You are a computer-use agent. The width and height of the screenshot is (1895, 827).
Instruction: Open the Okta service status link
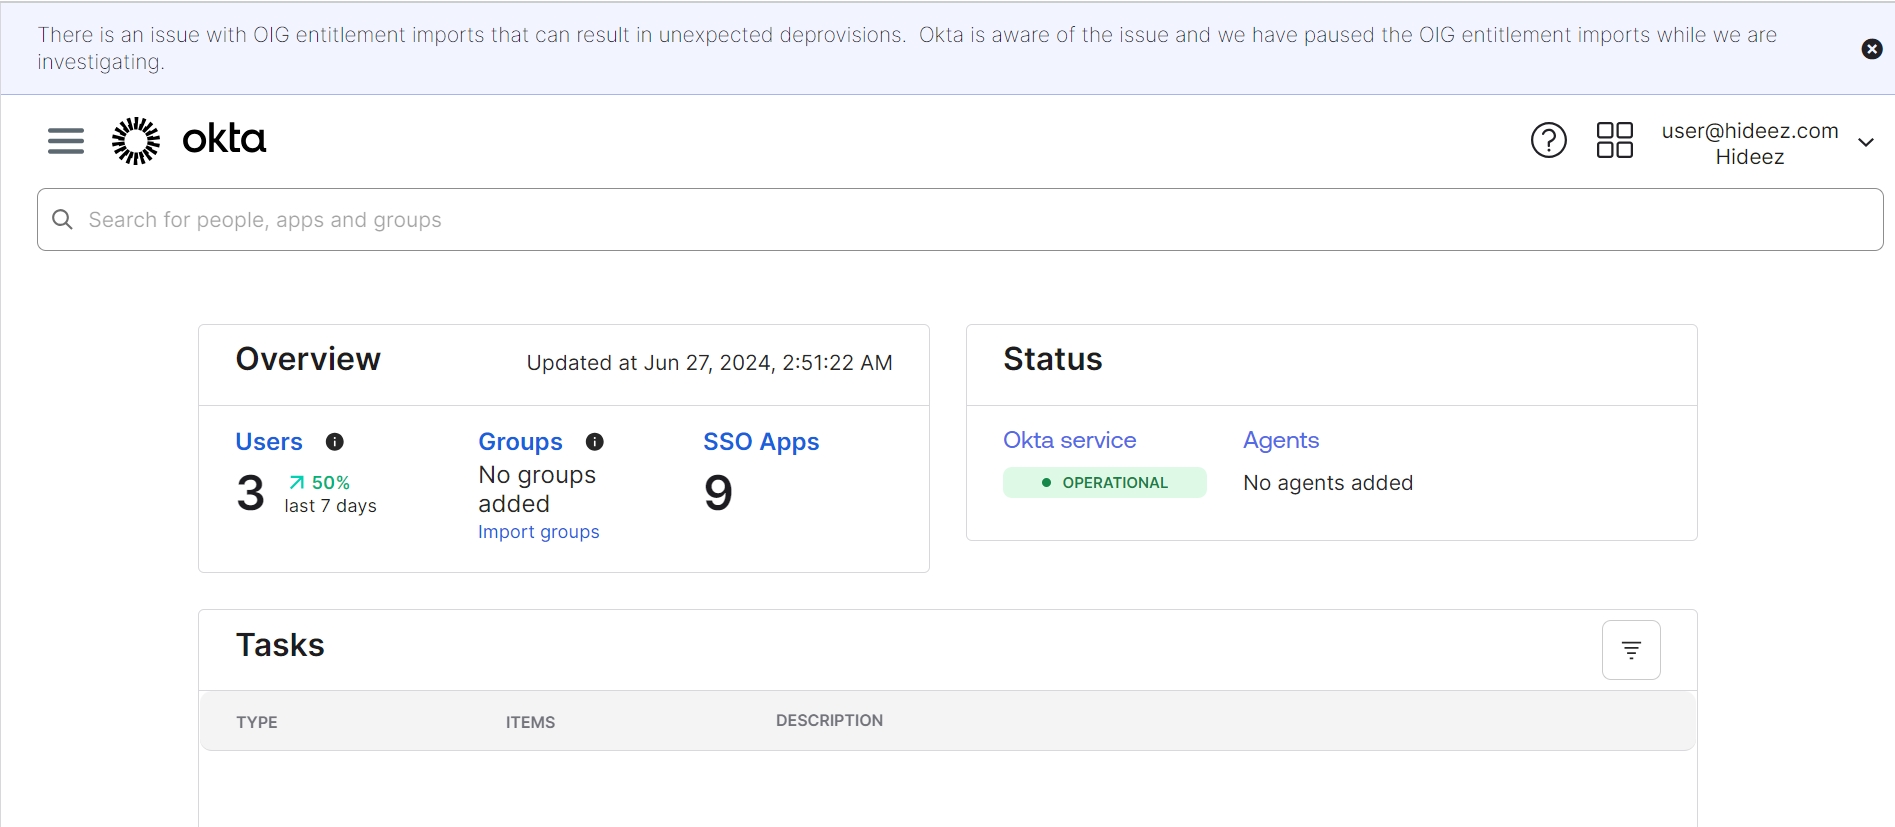click(x=1069, y=440)
